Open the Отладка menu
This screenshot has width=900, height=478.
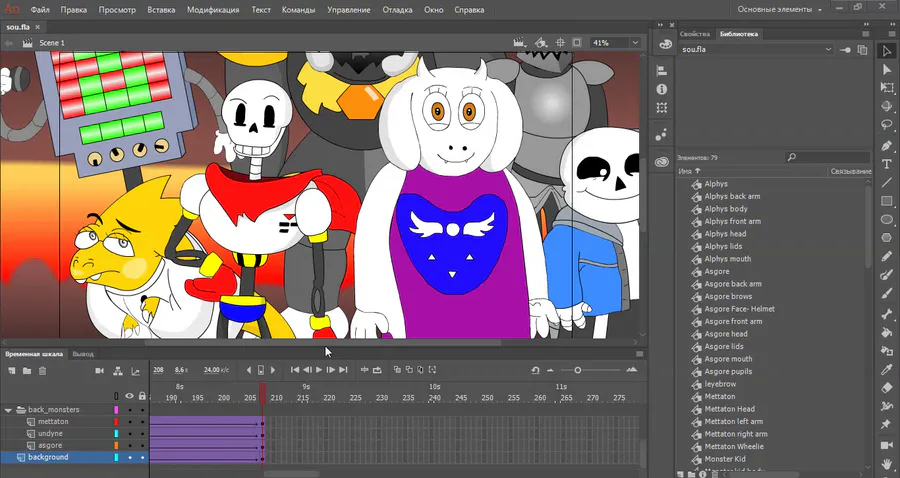[x=397, y=10]
